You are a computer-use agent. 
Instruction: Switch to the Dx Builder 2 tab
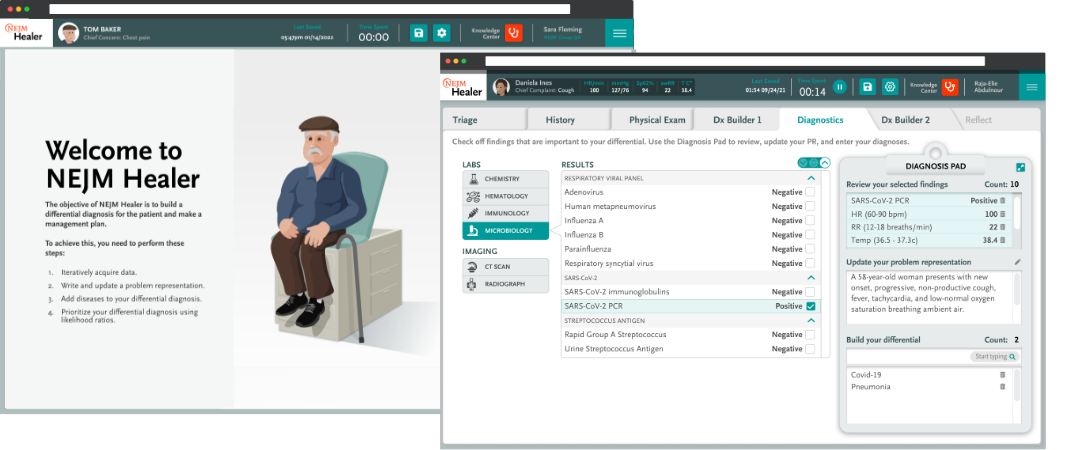tap(906, 120)
